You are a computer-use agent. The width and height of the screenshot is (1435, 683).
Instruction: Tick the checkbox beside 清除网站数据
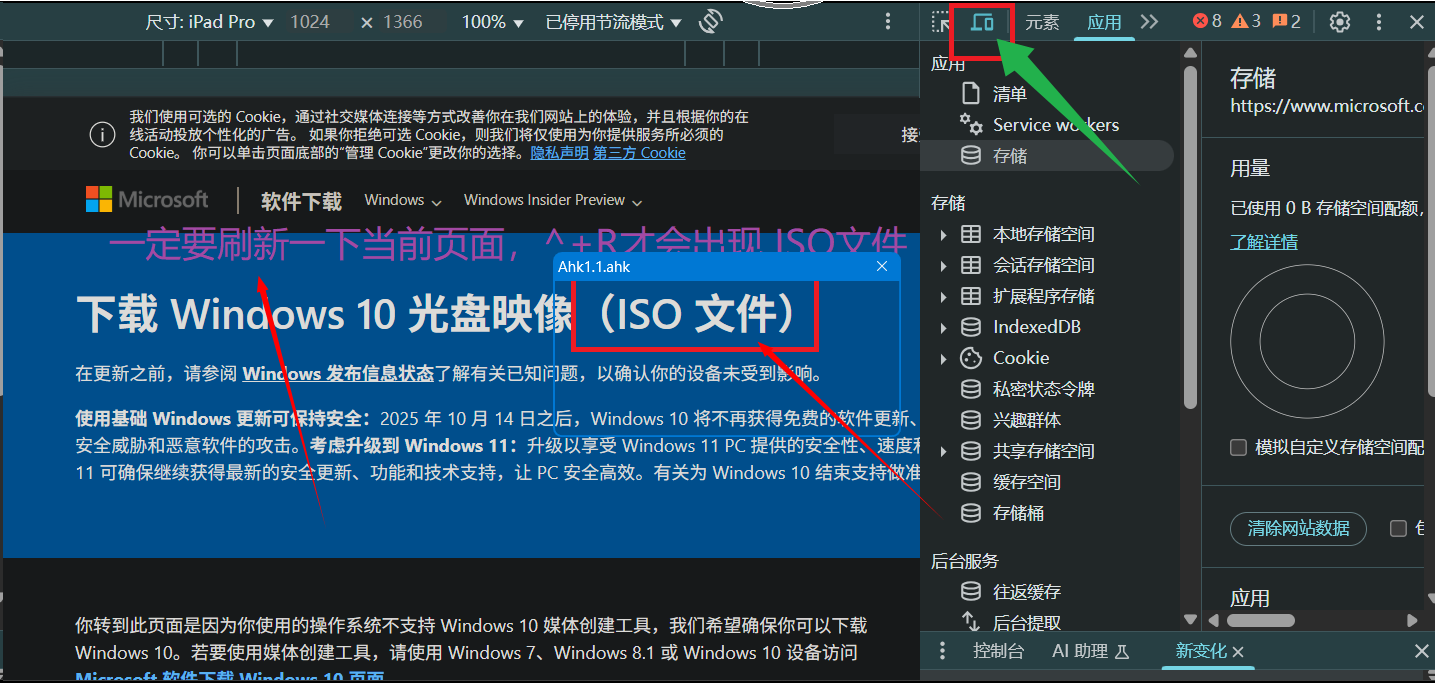1398,528
